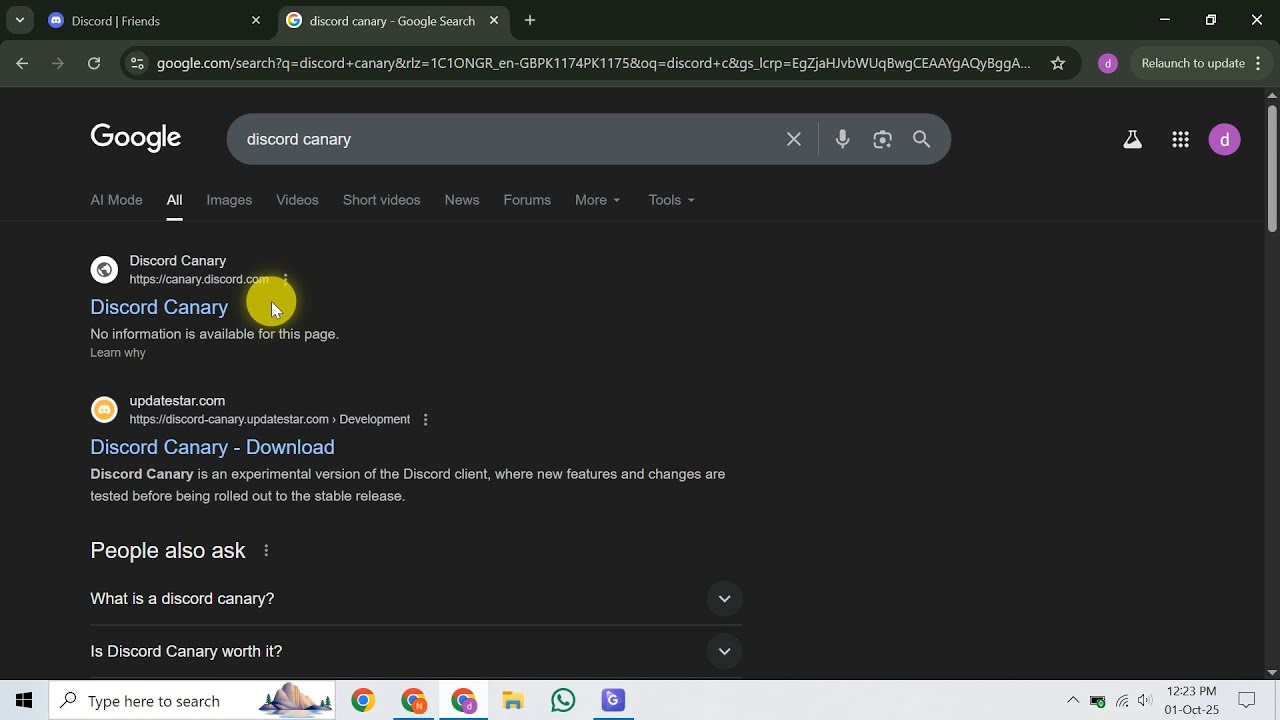
Task: Show hidden system tray icons
Action: (x=1073, y=700)
